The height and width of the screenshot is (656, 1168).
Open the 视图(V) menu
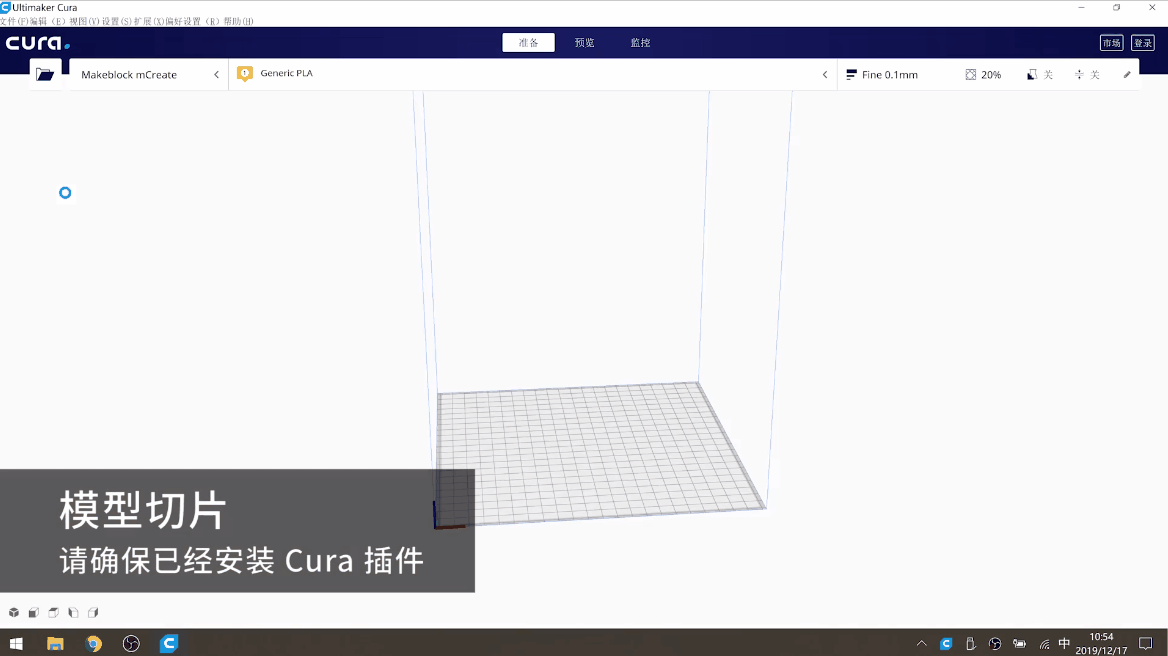pyautogui.click(x=84, y=21)
